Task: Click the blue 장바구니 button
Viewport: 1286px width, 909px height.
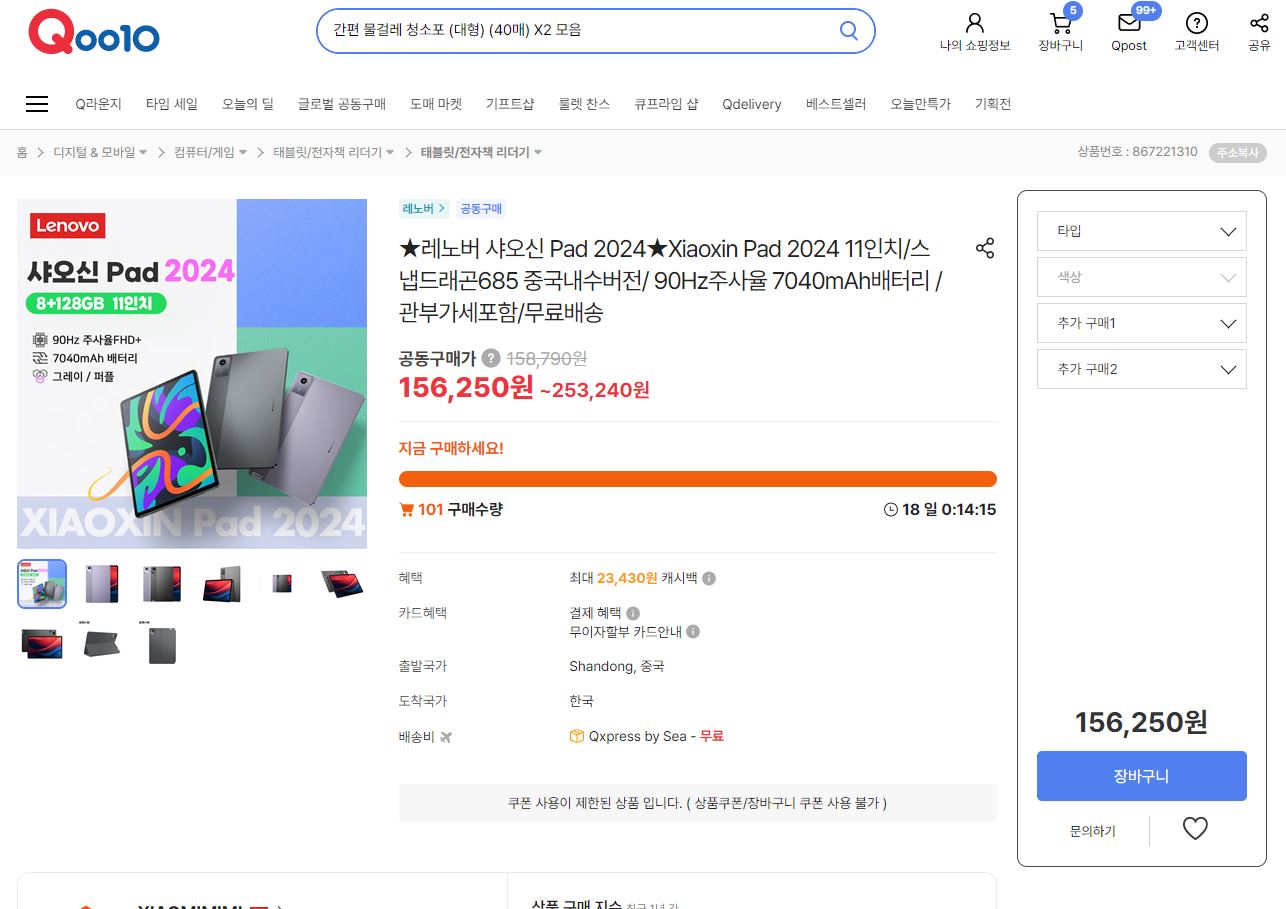Action: click(x=1142, y=776)
